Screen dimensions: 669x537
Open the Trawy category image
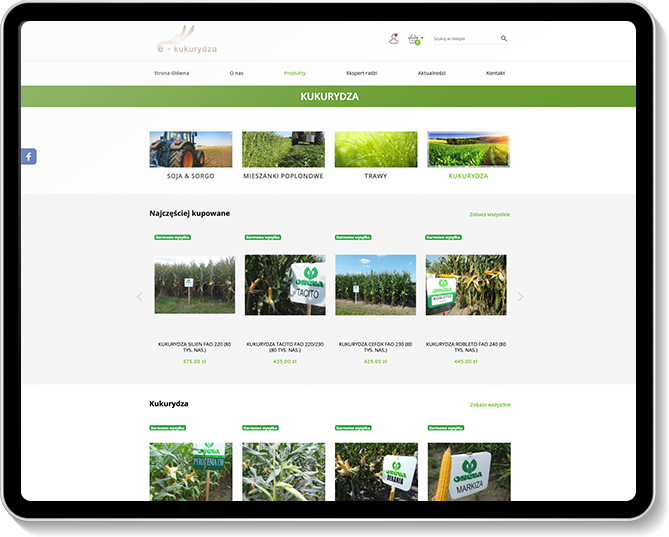point(375,150)
